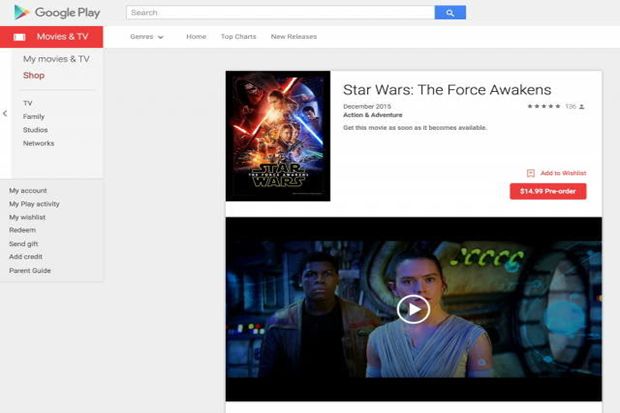The height and width of the screenshot is (413, 620).
Task: Open My Play activity
Action: click(34, 204)
